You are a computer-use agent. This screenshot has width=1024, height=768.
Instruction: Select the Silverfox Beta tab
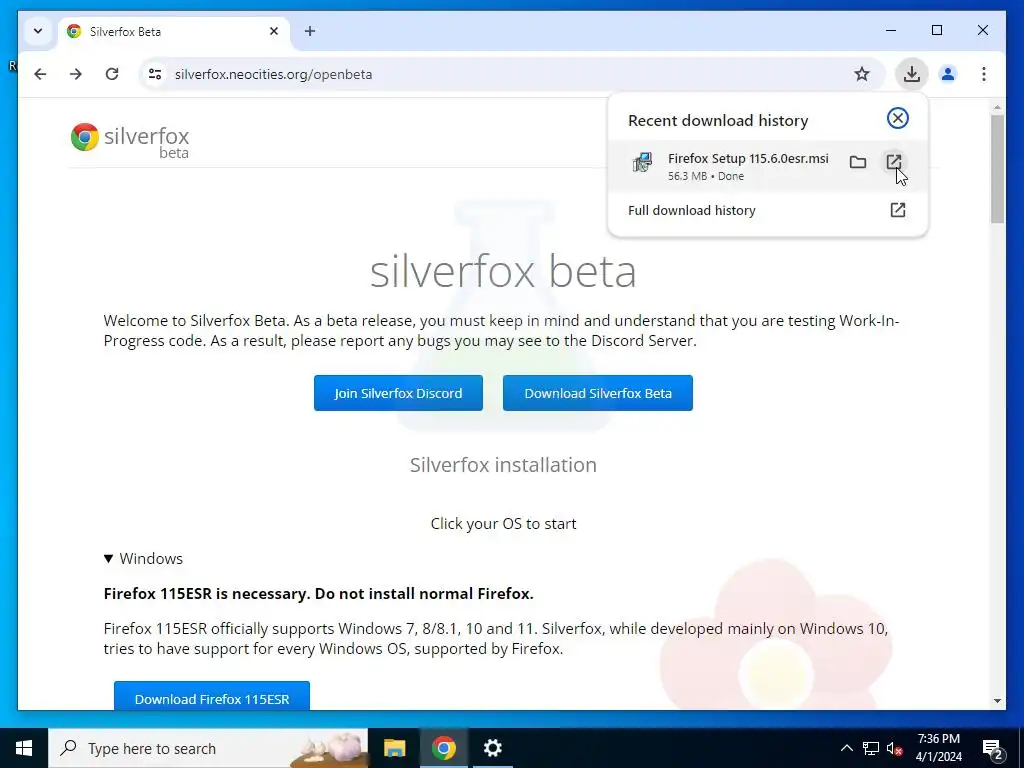click(x=174, y=31)
